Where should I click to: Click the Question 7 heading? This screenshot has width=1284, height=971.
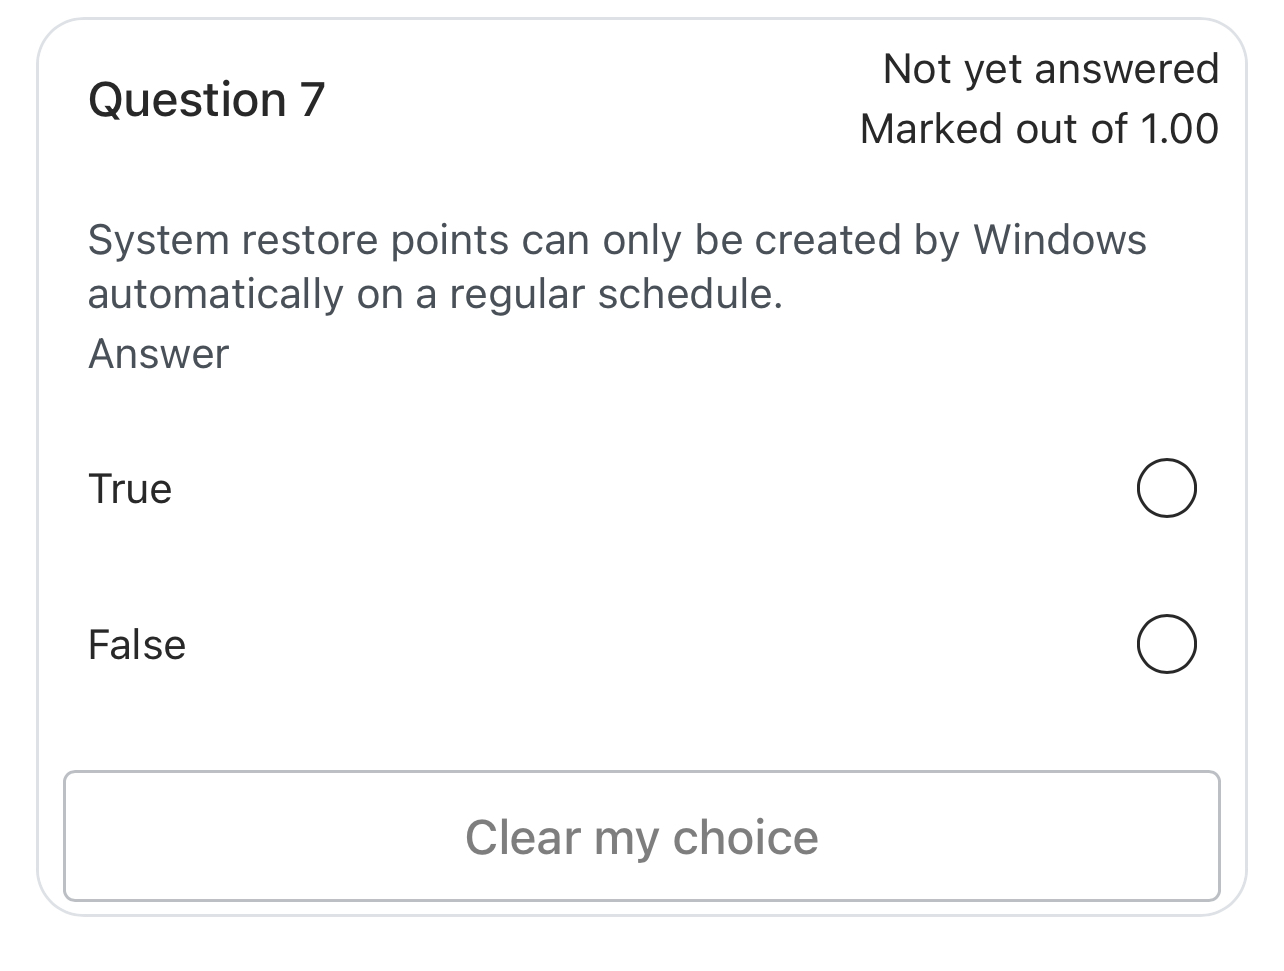pos(205,98)
